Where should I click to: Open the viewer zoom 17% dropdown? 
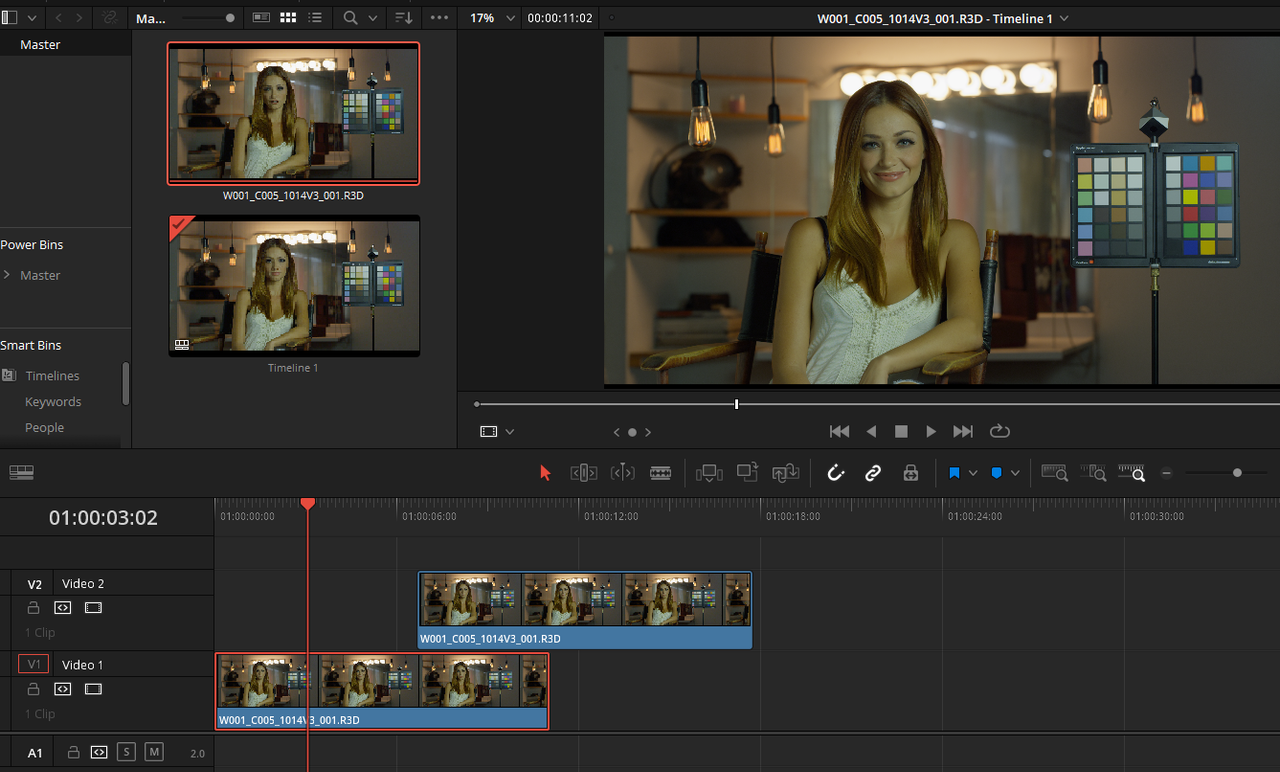click(x=492, y=18)
